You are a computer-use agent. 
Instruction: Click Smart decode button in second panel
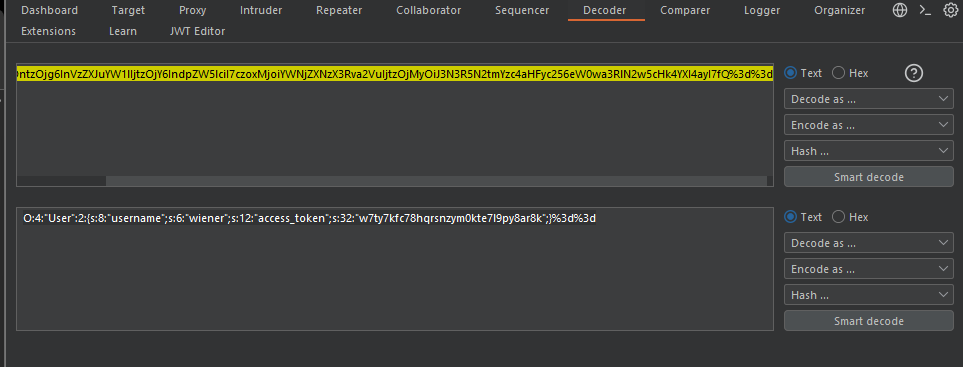(x=868, y=321)
